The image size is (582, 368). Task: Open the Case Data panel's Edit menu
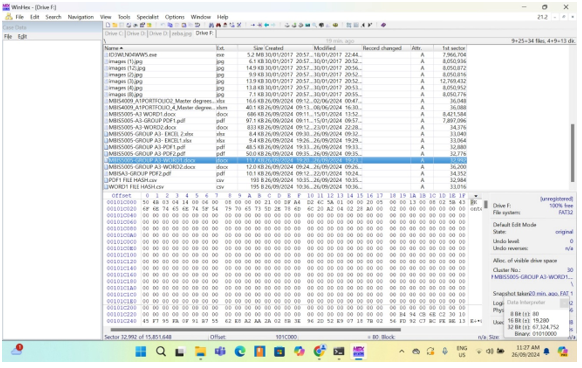click(x=22, y=36)
